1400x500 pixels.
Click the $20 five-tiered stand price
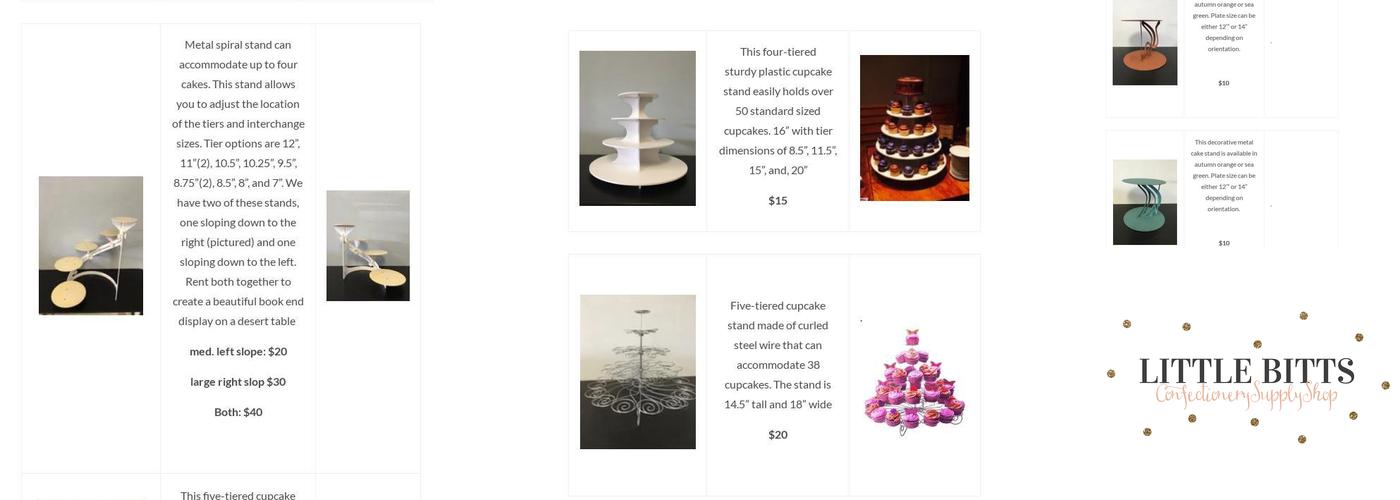click(778, 434)
